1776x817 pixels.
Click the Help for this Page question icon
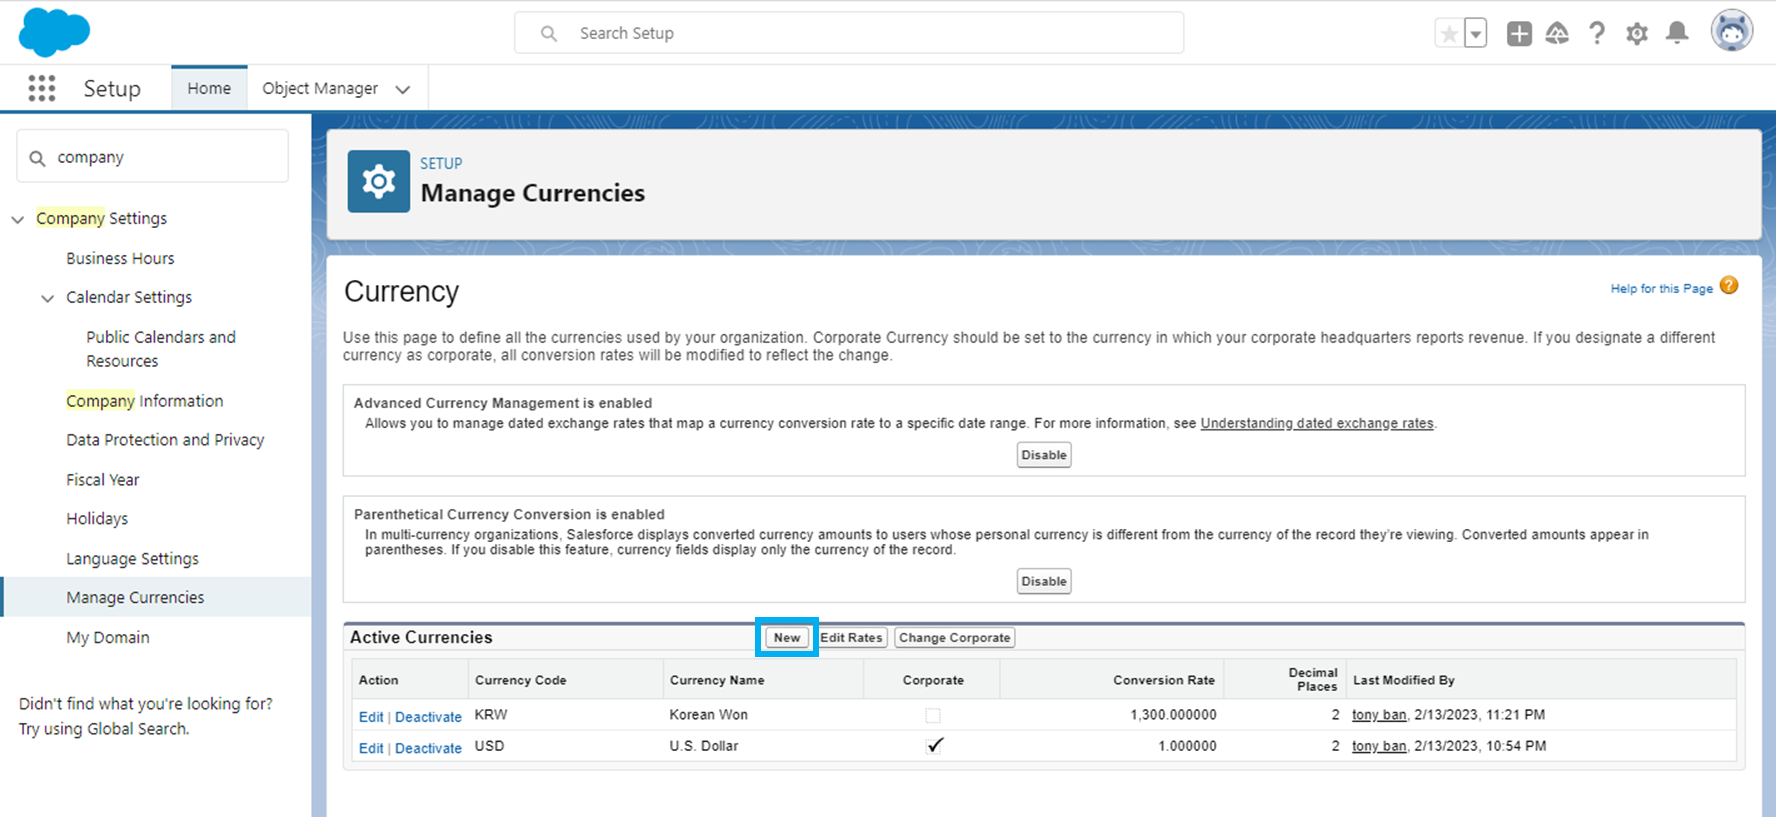pyautogui.click(x=1729, y=286)
